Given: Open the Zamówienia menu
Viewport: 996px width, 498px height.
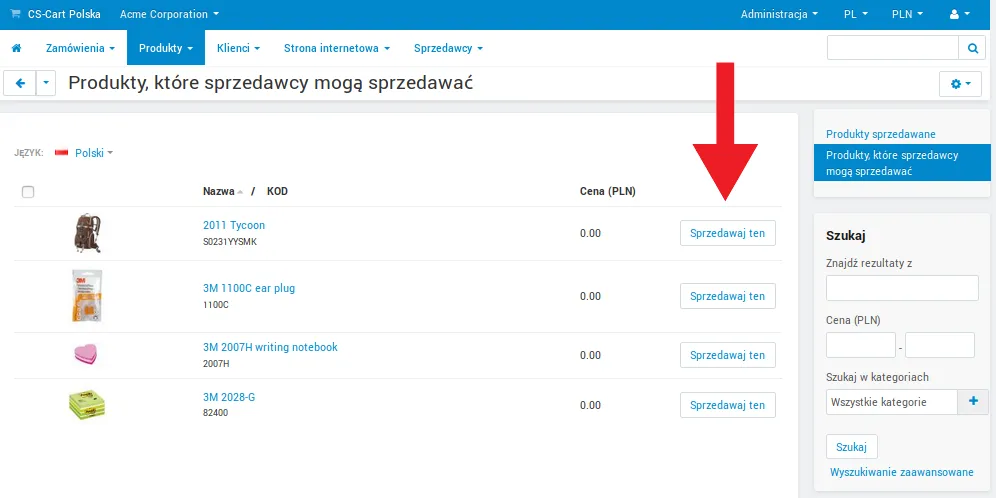Looking at the screenshot, I should pos(80,48).
